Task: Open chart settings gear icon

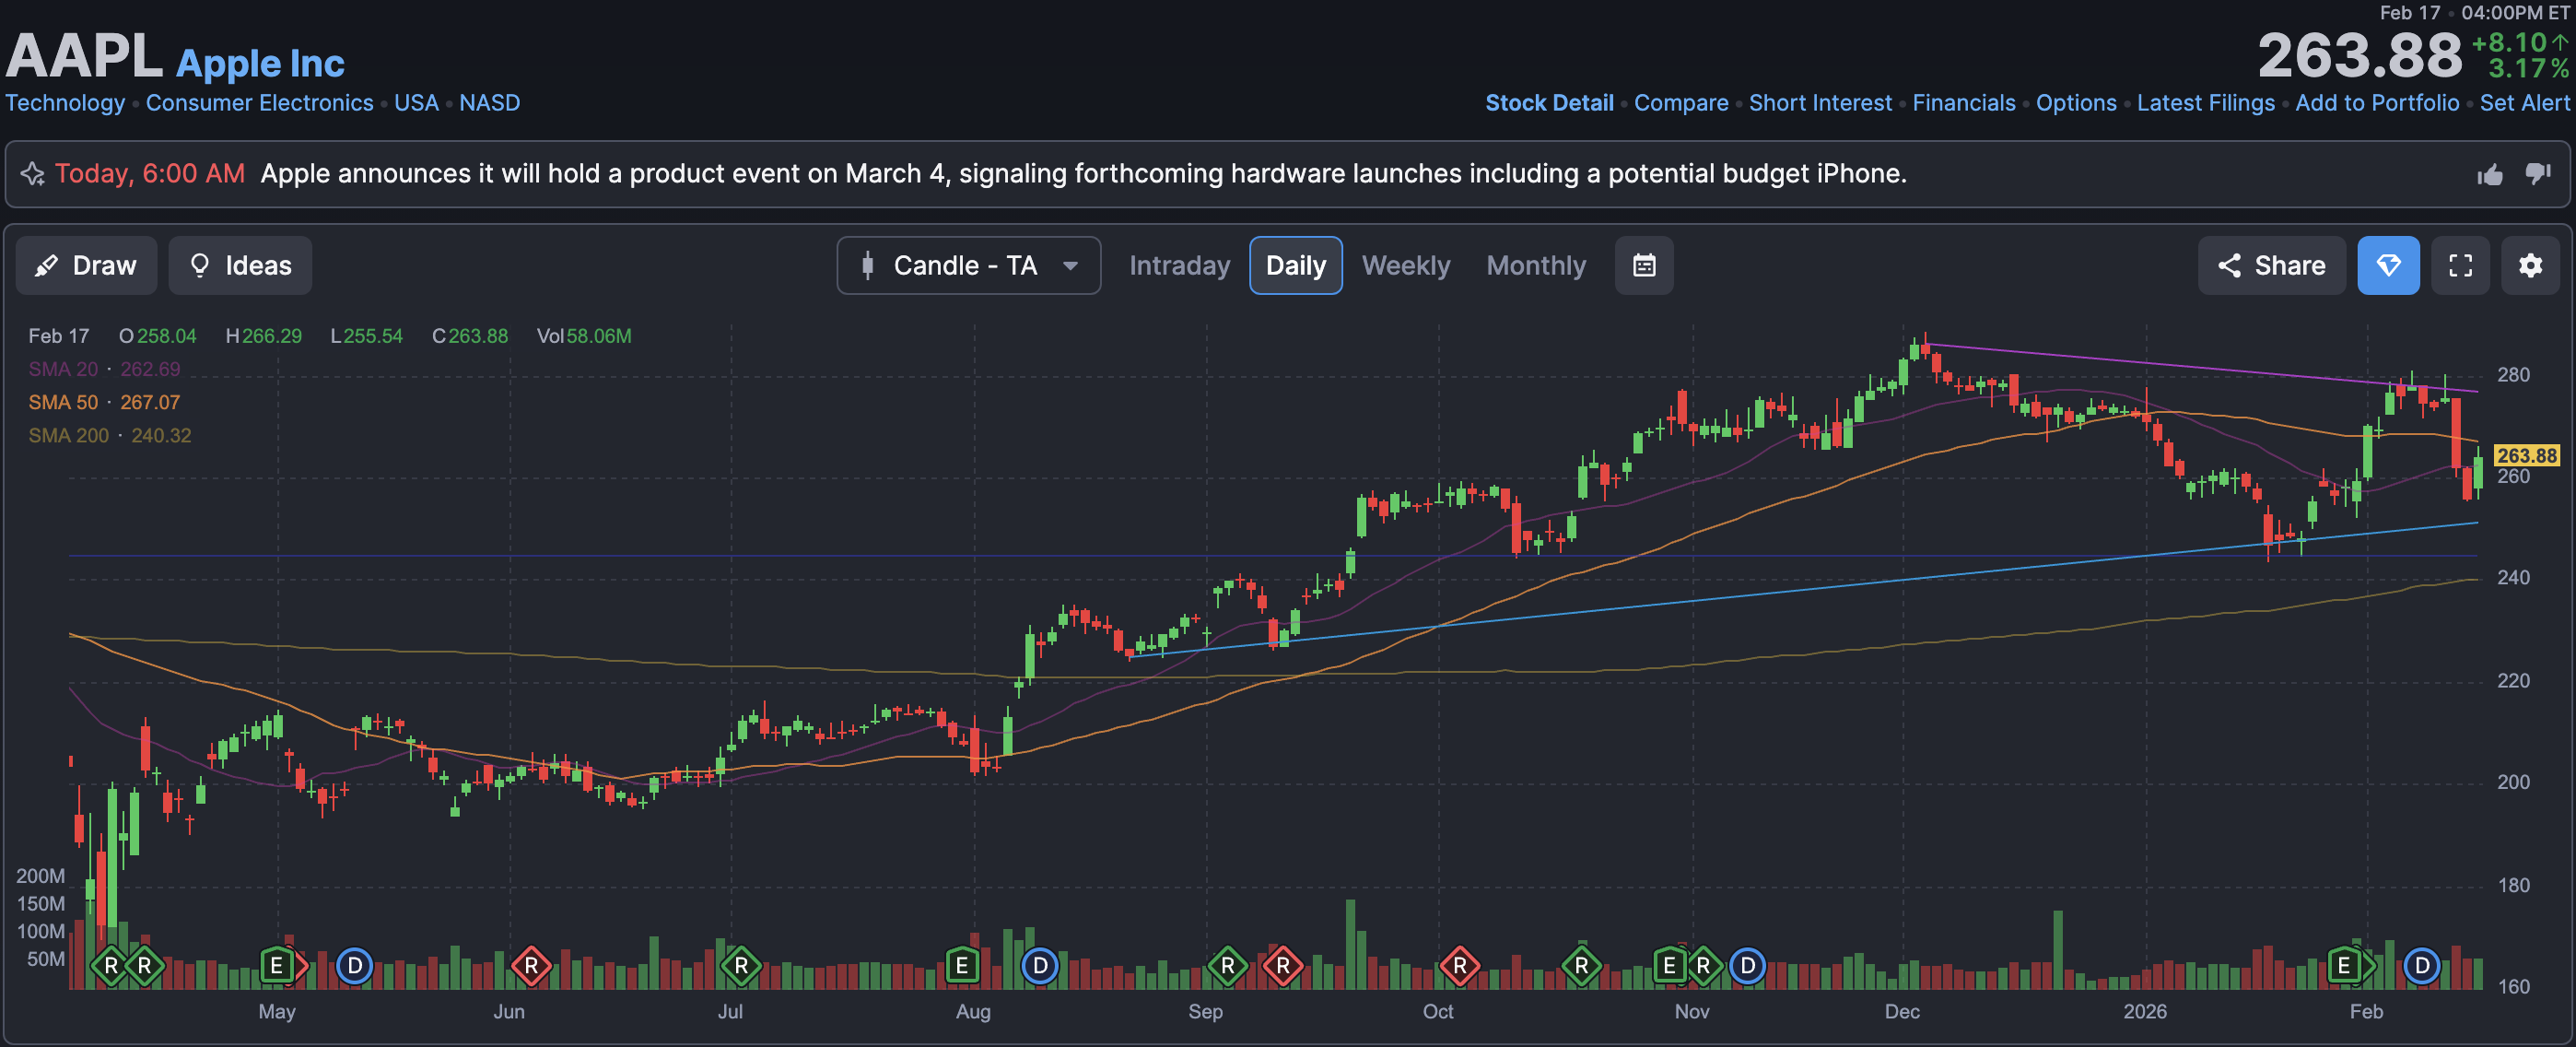Action: coord(2530,265)
